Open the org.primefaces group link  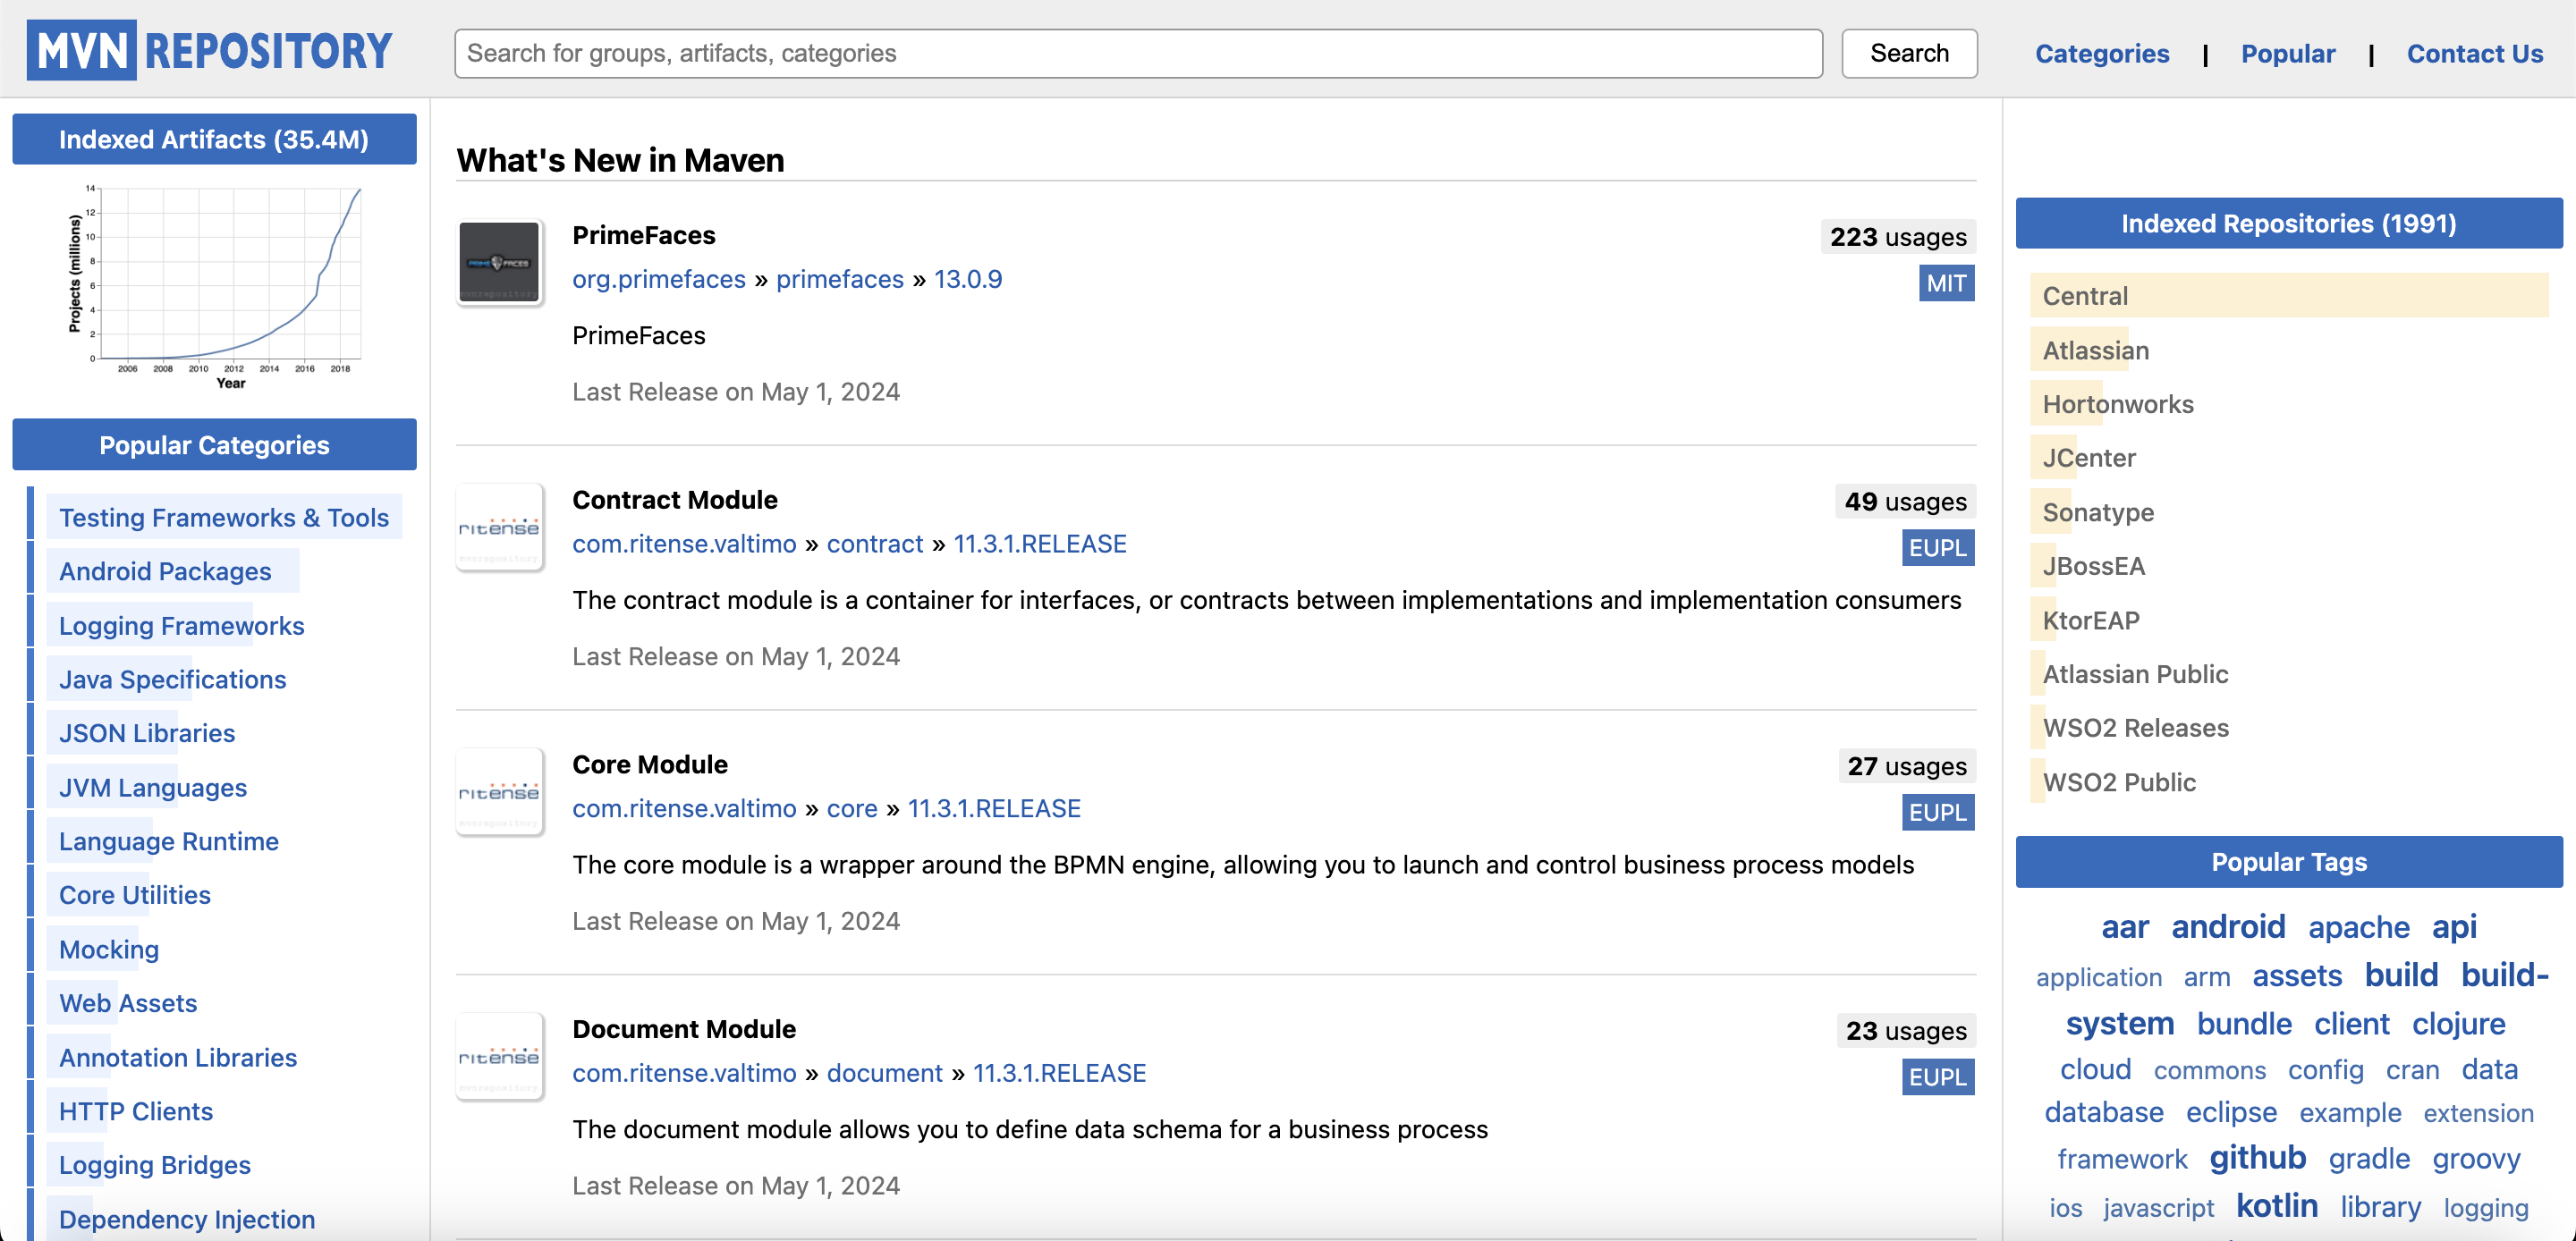click(x=658, y=279)
